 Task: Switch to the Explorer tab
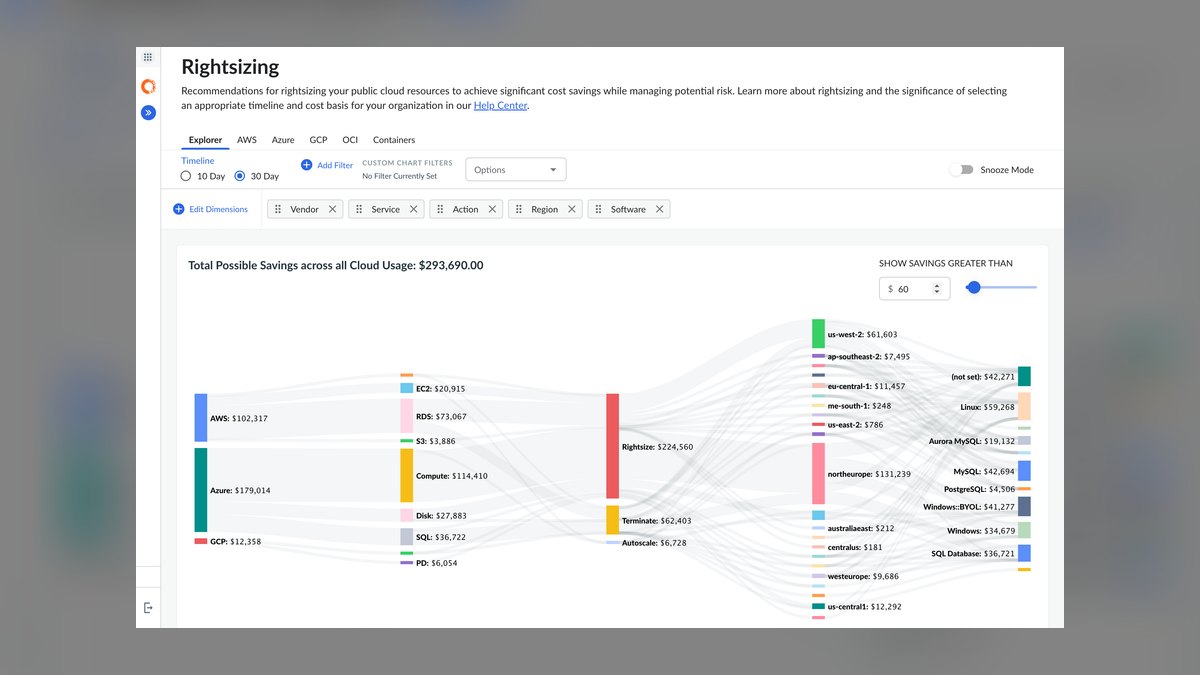tap(205, 140)
